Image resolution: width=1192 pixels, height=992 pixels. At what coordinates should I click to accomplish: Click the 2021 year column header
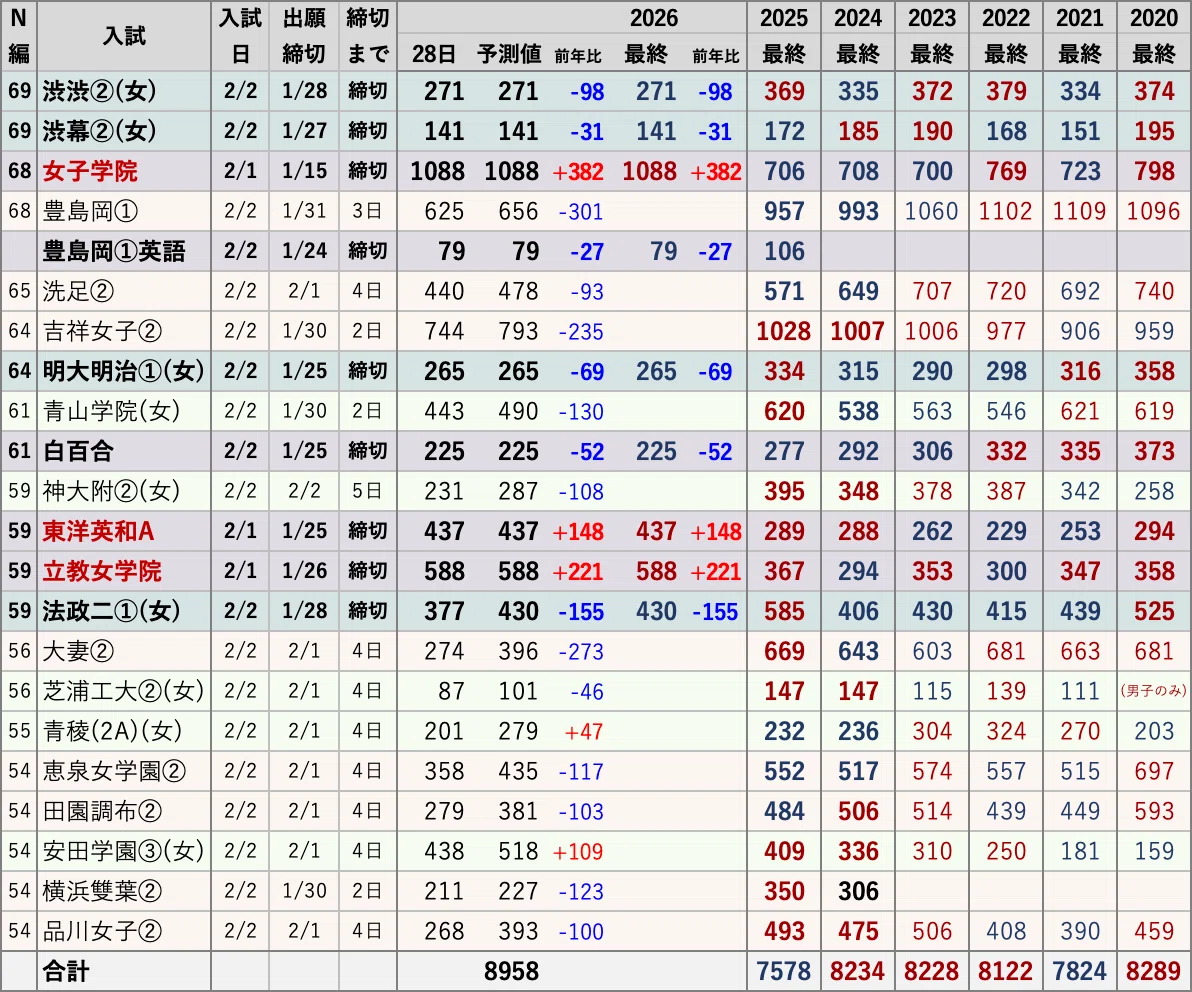(x=1080, y=17)
